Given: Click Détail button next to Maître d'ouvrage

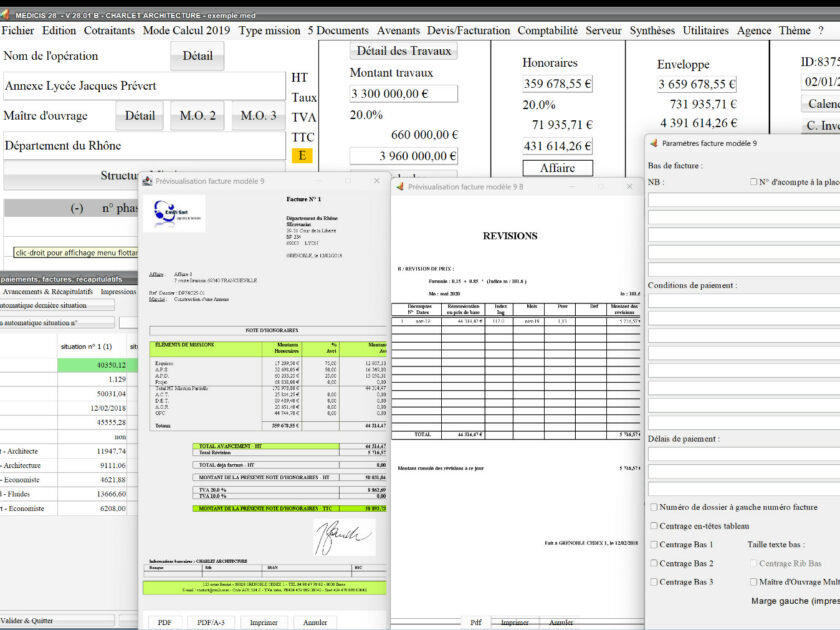Looking at the screenshot, I should click(x=140, y=116).
